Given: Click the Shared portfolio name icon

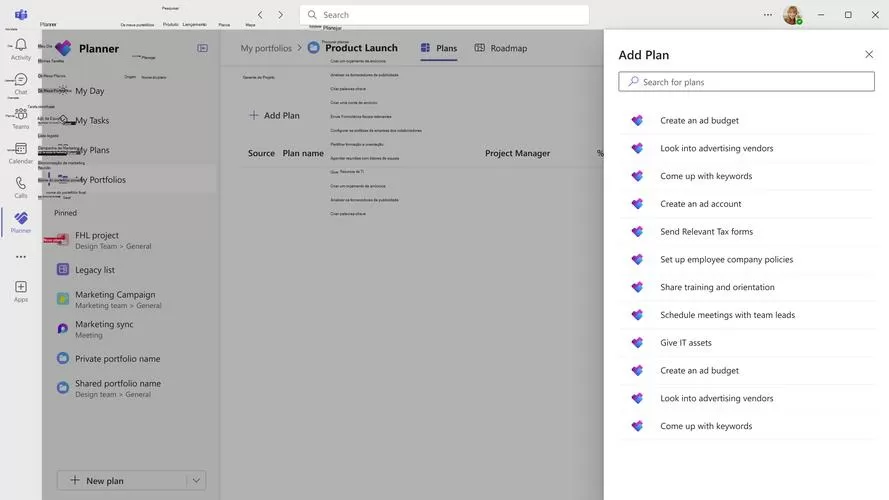Looking at the screenshot, I should 63,388.
